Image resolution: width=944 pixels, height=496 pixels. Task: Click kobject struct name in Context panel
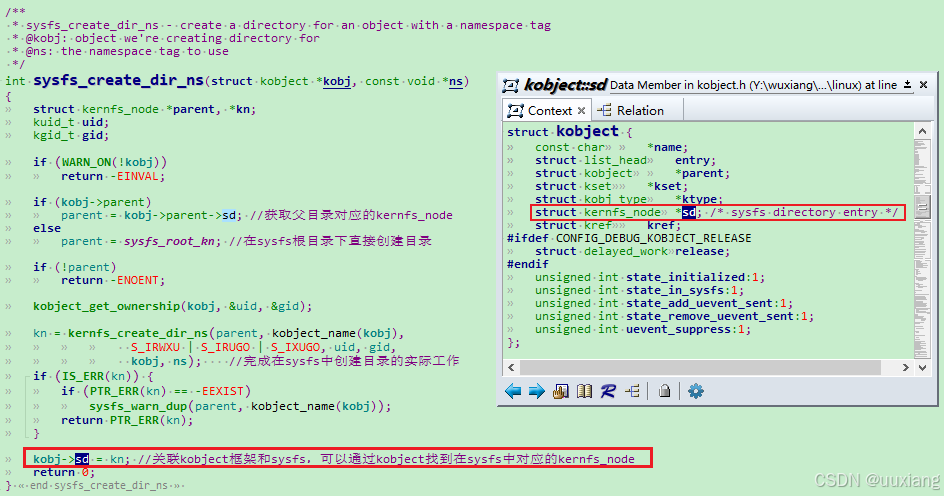587,131
